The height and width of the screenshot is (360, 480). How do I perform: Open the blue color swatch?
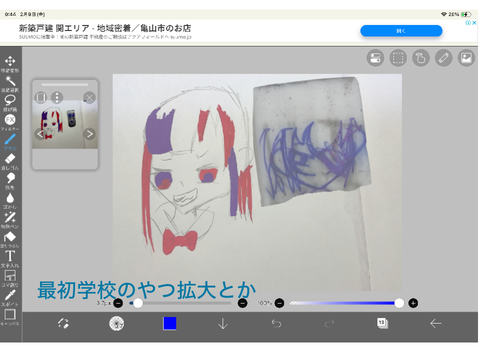pyautogui.click(x=170, y=323)
